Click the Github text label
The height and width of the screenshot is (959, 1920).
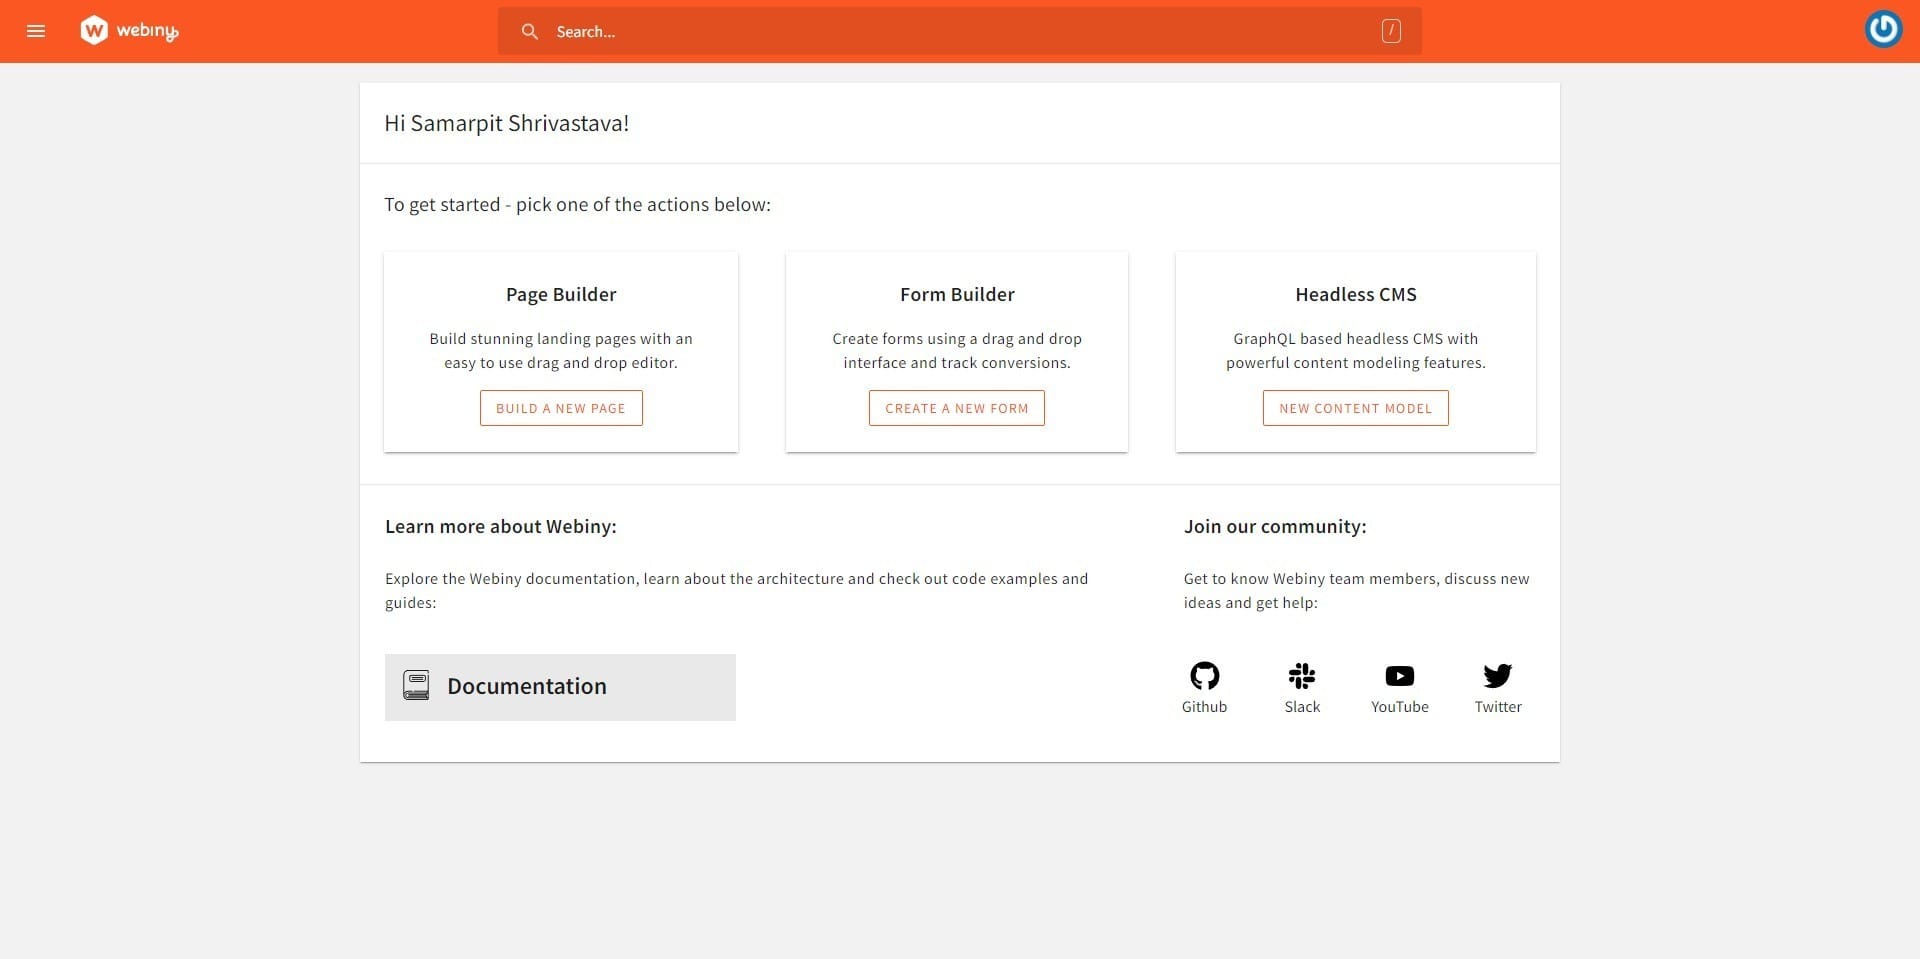(x=1204, y=707)
